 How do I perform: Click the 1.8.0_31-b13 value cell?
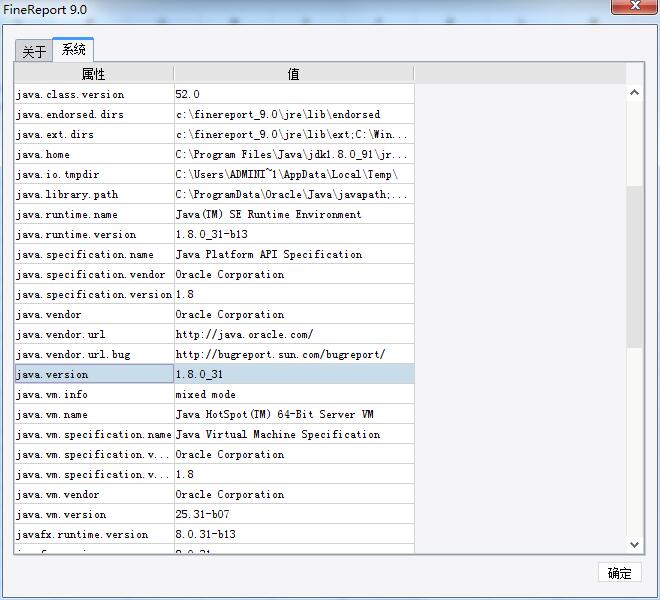294,234
